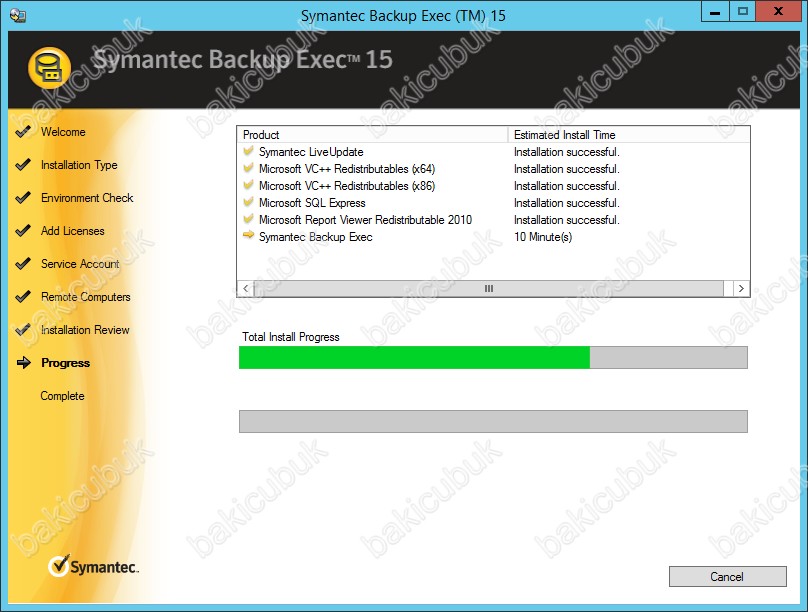Click the checkmark icon beside Welcome
This screenshot has height=612, width=808.
(x=23, y=132)
